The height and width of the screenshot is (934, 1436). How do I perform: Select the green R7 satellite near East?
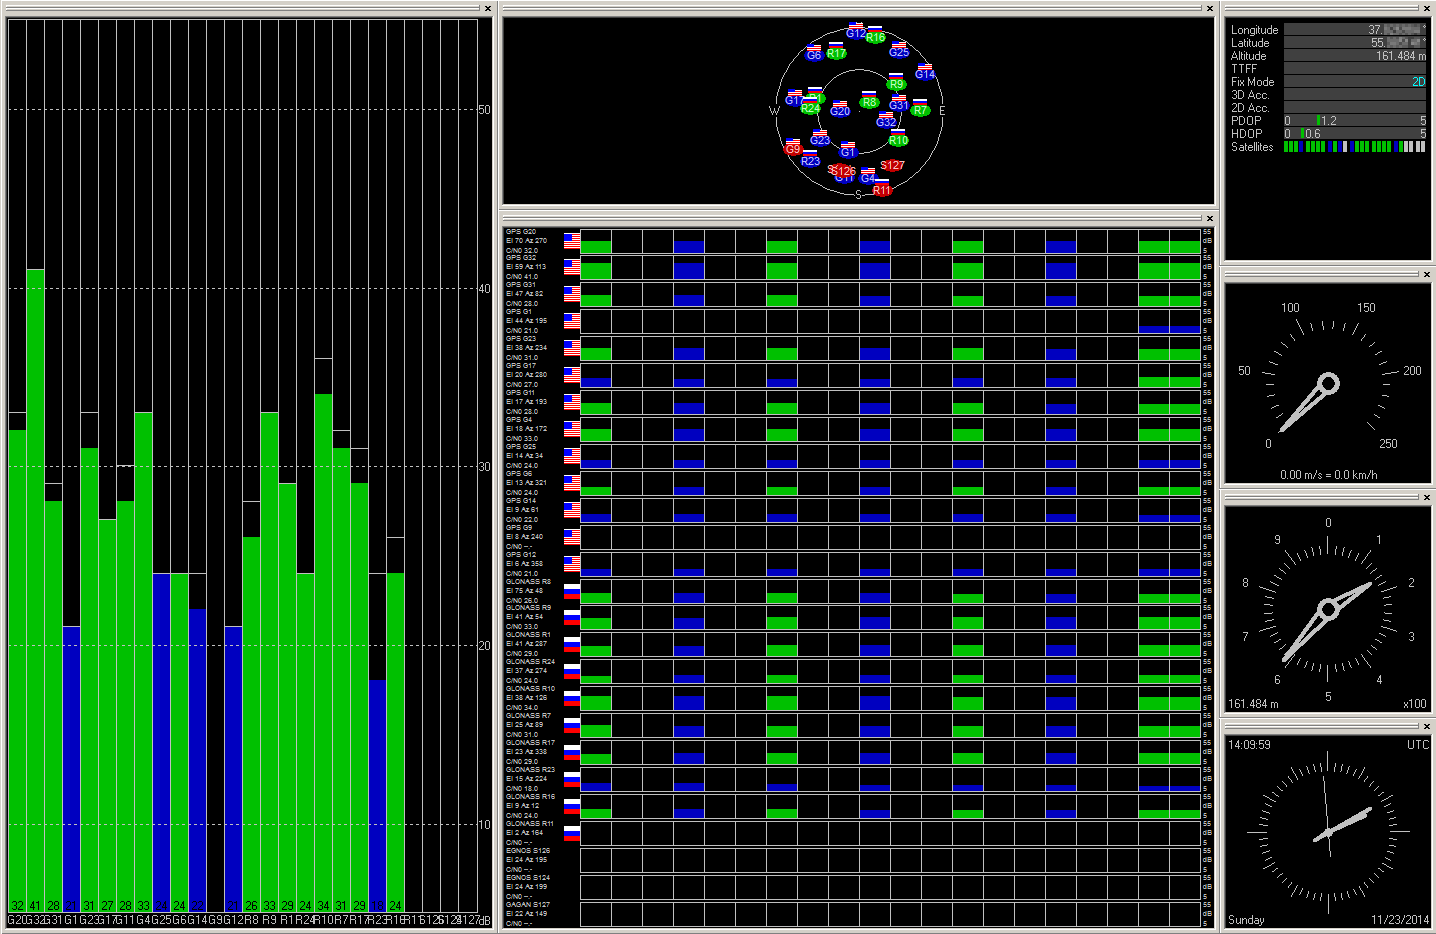(920, 110)
